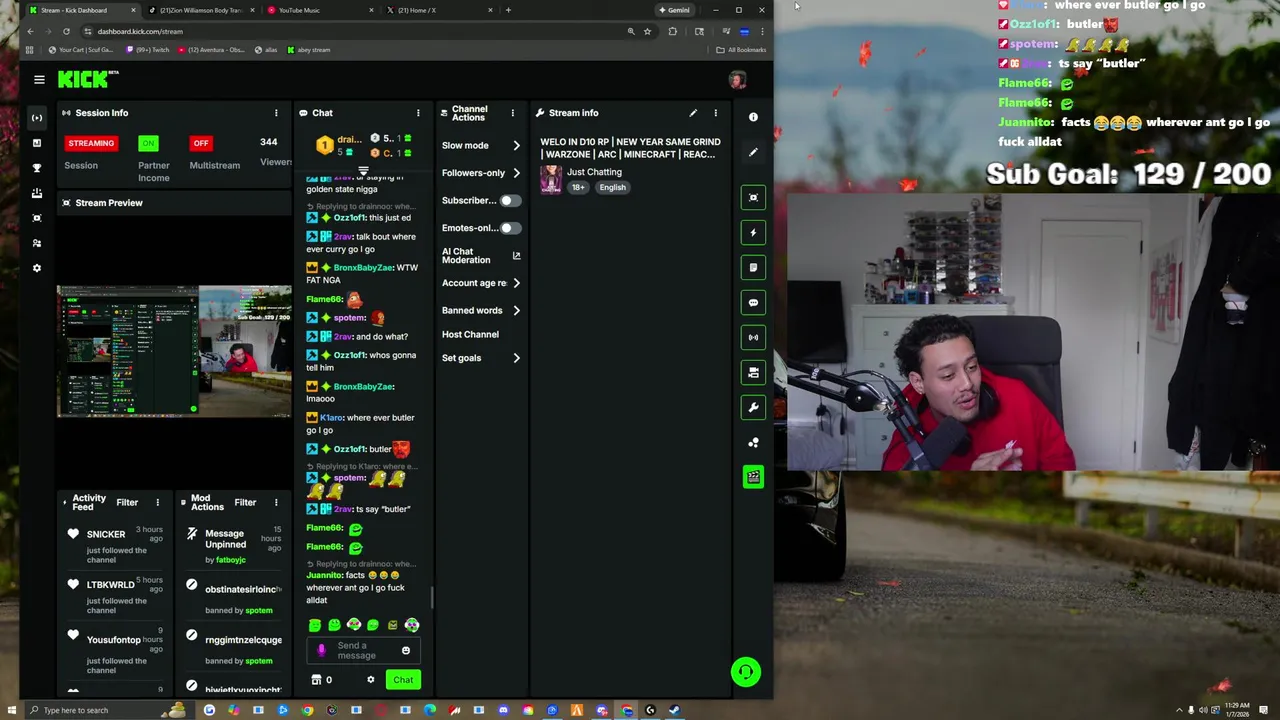The image size is (1280, 720).
Task: Open the stream sidebar icon
Action: (37, 118)
